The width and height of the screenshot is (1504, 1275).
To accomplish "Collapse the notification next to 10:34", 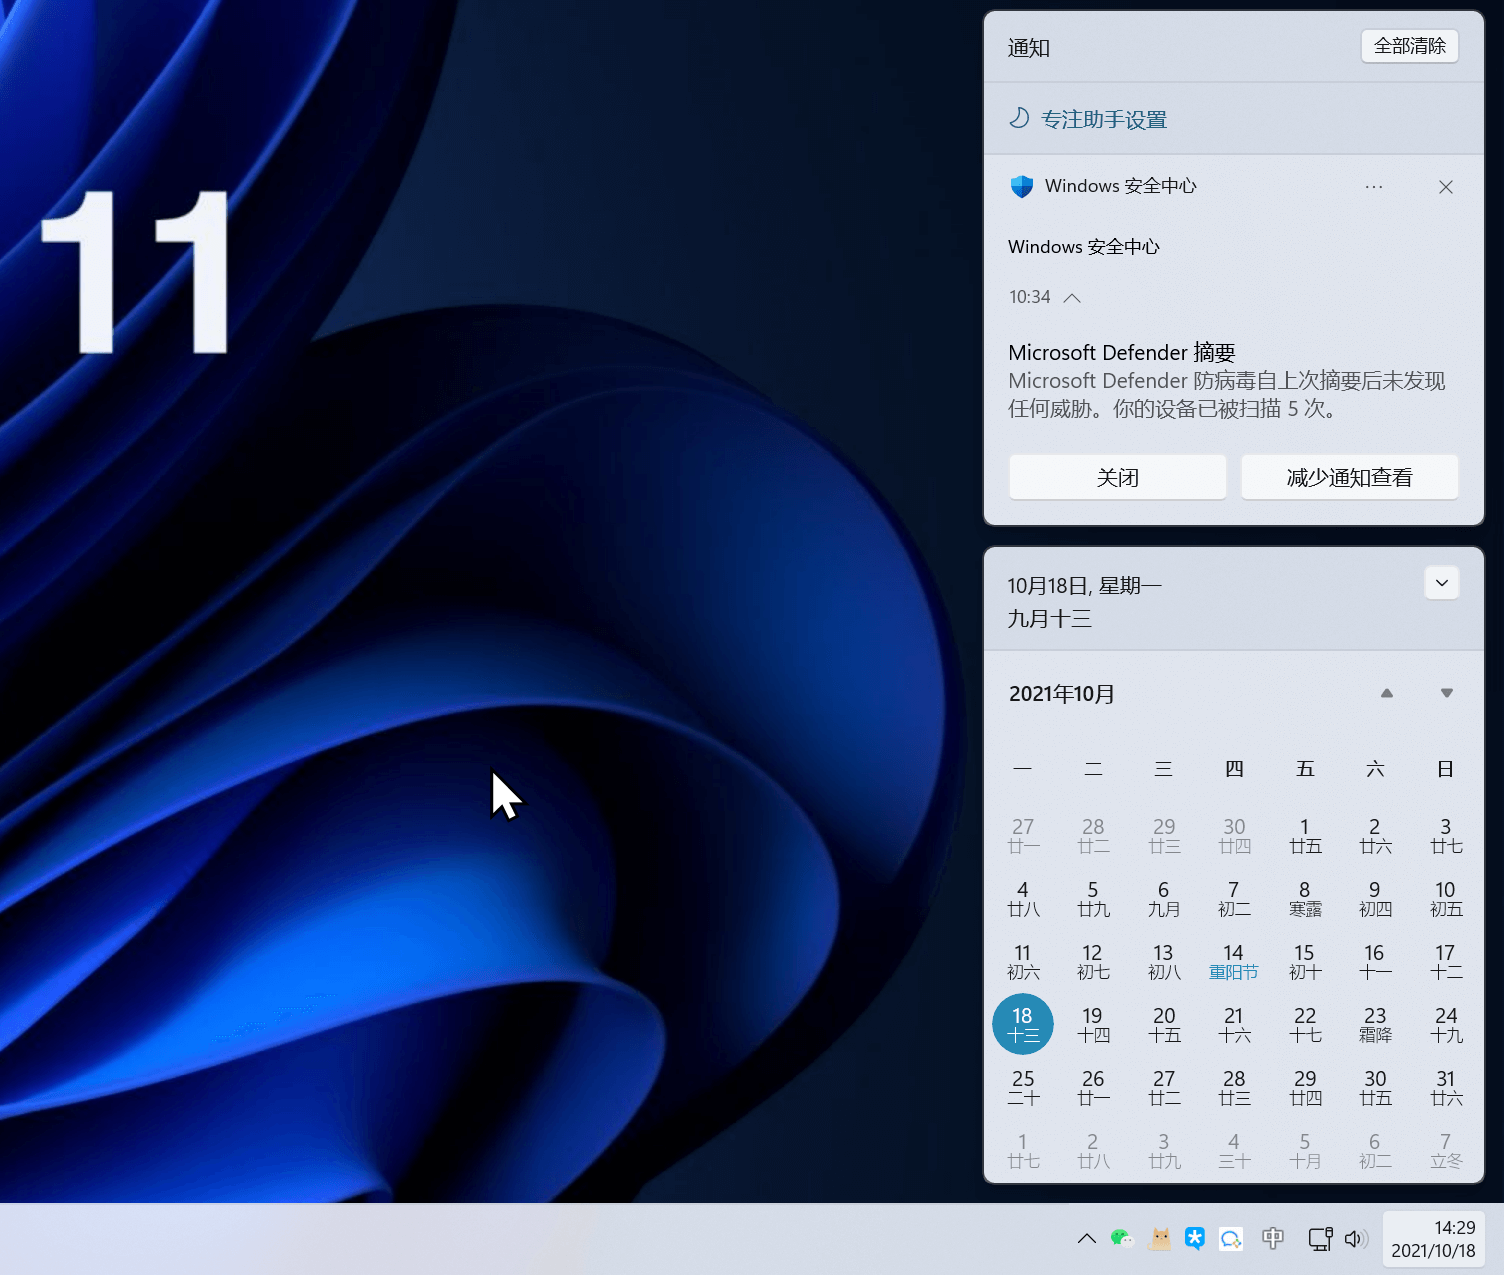I will click(1072, 298).
